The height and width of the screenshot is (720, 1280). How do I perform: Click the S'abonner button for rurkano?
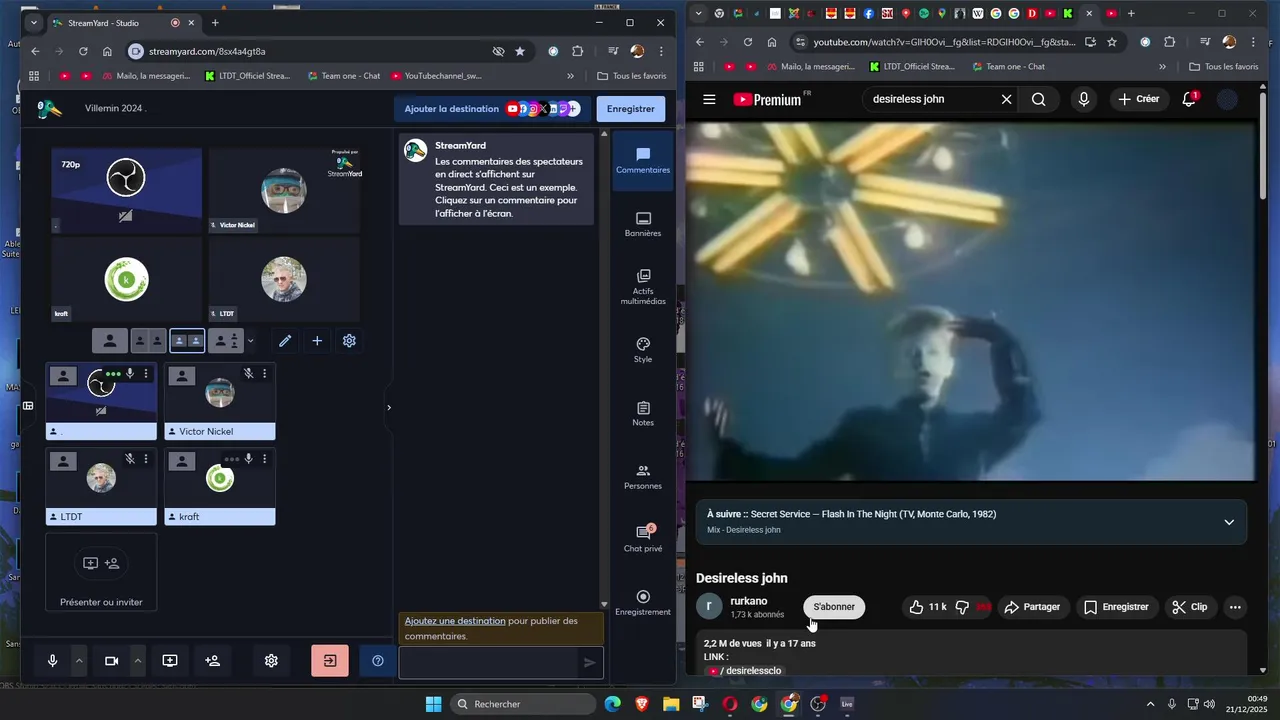point(834,607)
